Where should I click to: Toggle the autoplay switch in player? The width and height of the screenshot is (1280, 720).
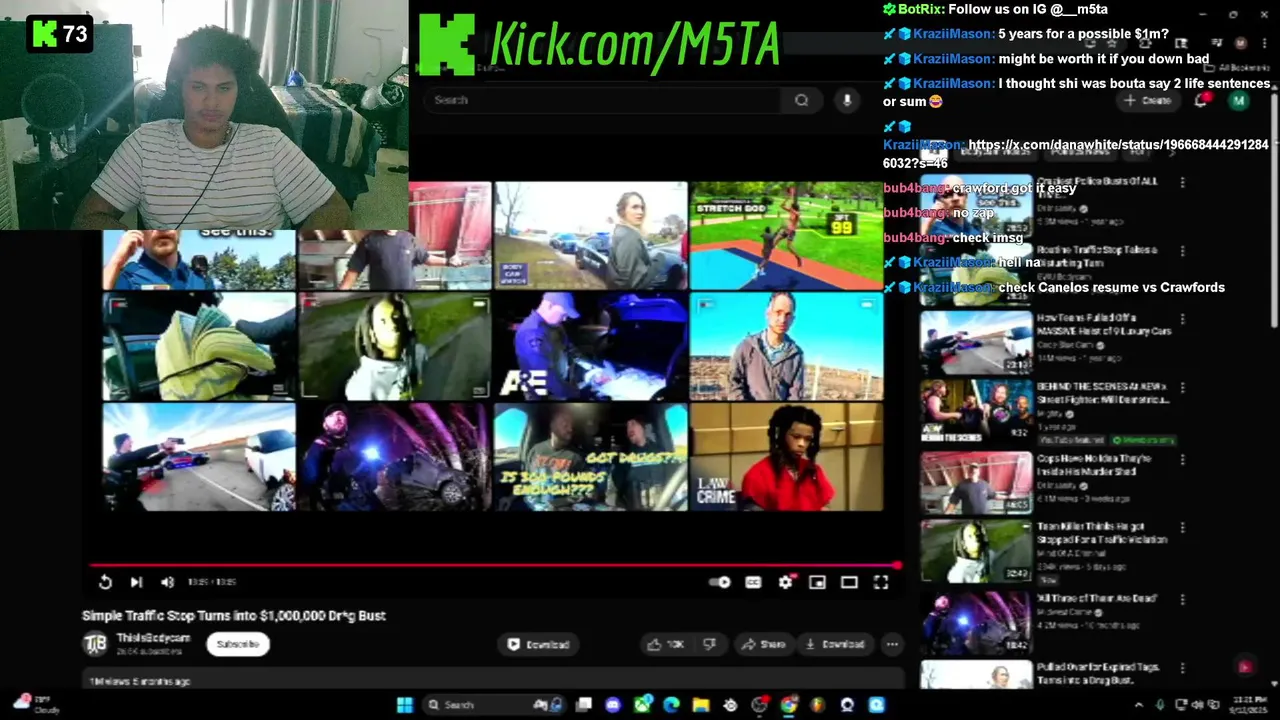[x=720, y=582]
